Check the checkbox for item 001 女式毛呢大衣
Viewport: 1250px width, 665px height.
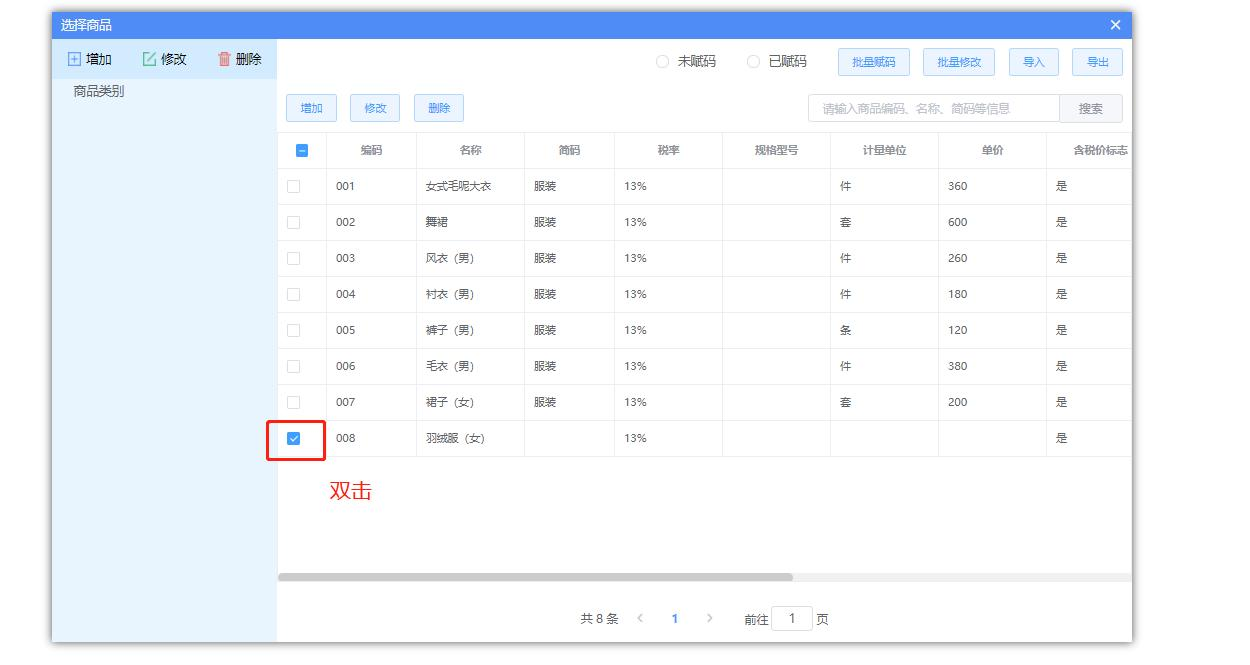[x=293, y=186]
